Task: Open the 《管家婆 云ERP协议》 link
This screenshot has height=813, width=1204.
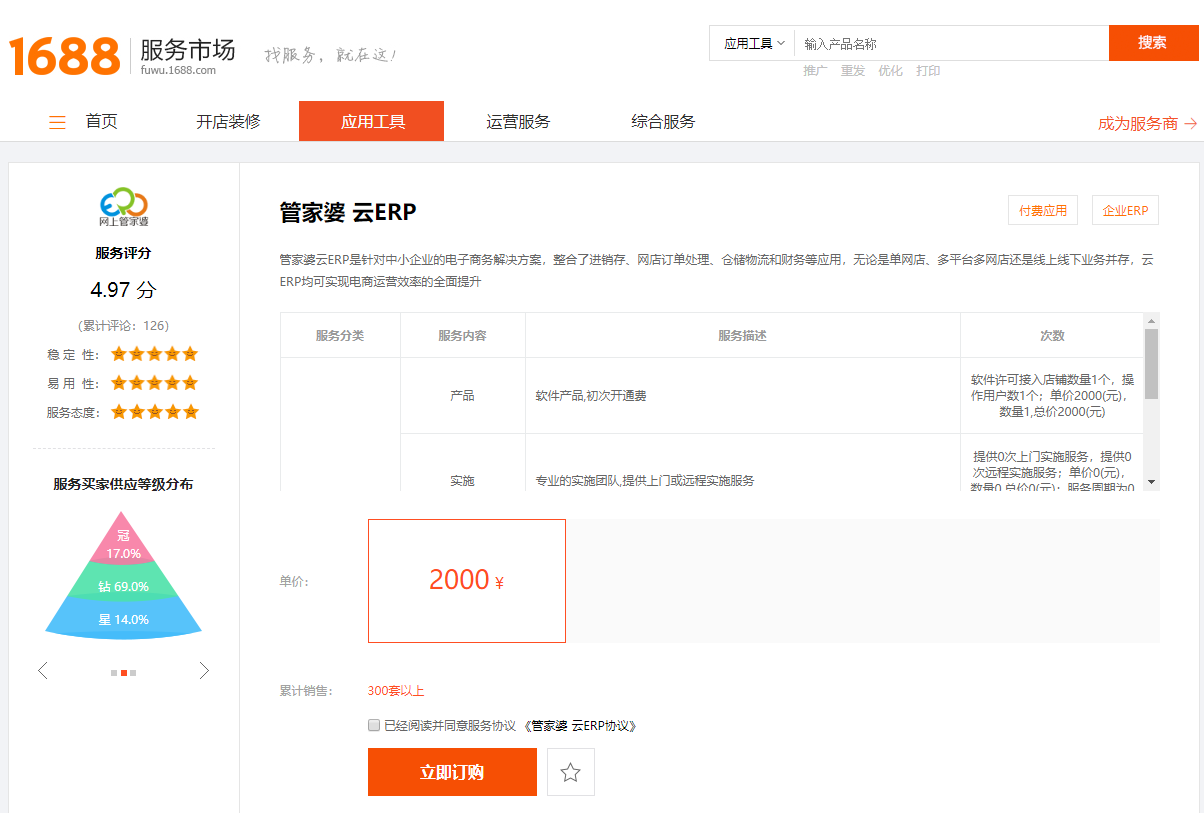Action: pos(581,726)
